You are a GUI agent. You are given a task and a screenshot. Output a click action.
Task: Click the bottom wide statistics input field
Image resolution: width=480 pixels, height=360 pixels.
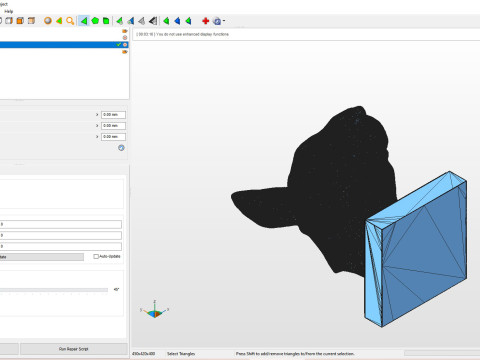pyautogui.click(x=61, y=246)
